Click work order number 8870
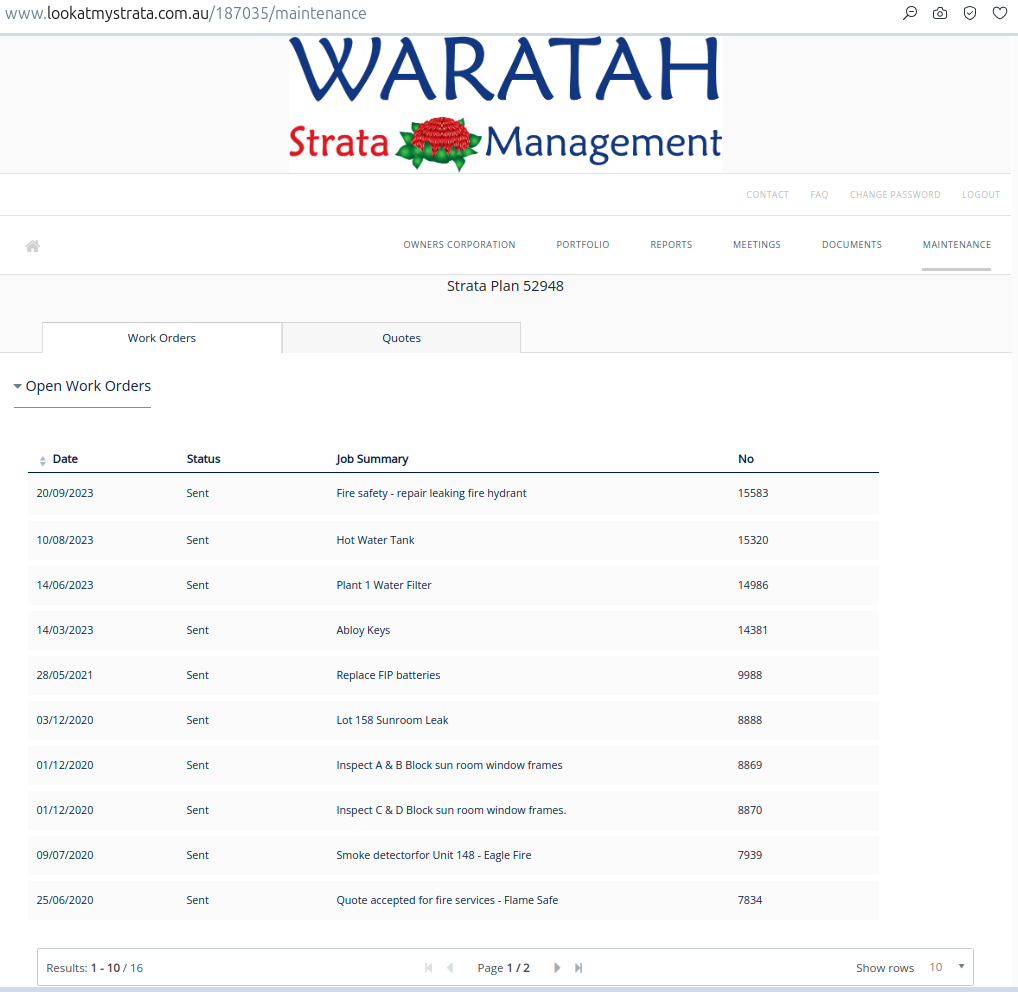The height and width of the screenshot is (992, 1018). pos(750,810)
